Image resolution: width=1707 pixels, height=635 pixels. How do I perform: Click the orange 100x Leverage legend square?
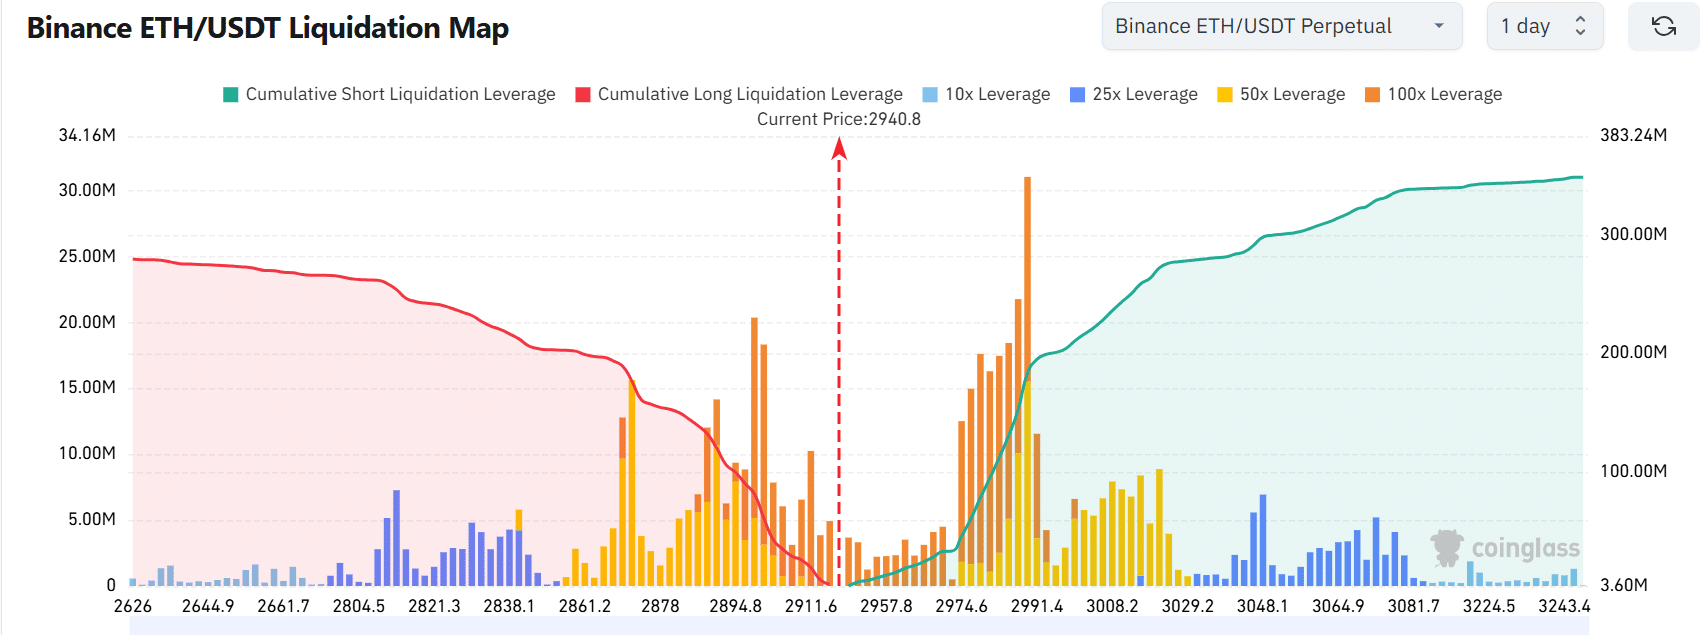coord(1372,93)
